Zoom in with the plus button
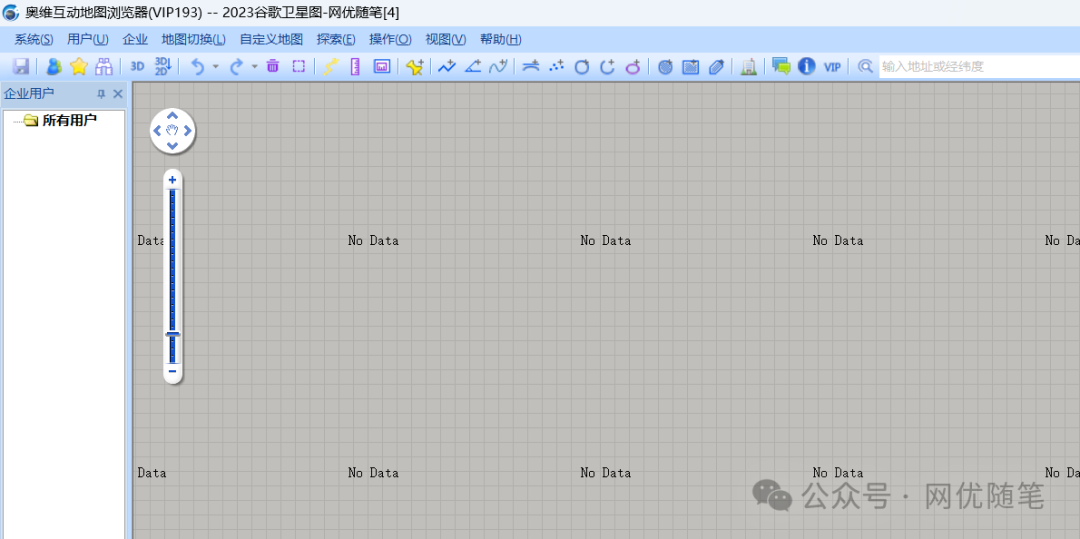 [172, 180]
